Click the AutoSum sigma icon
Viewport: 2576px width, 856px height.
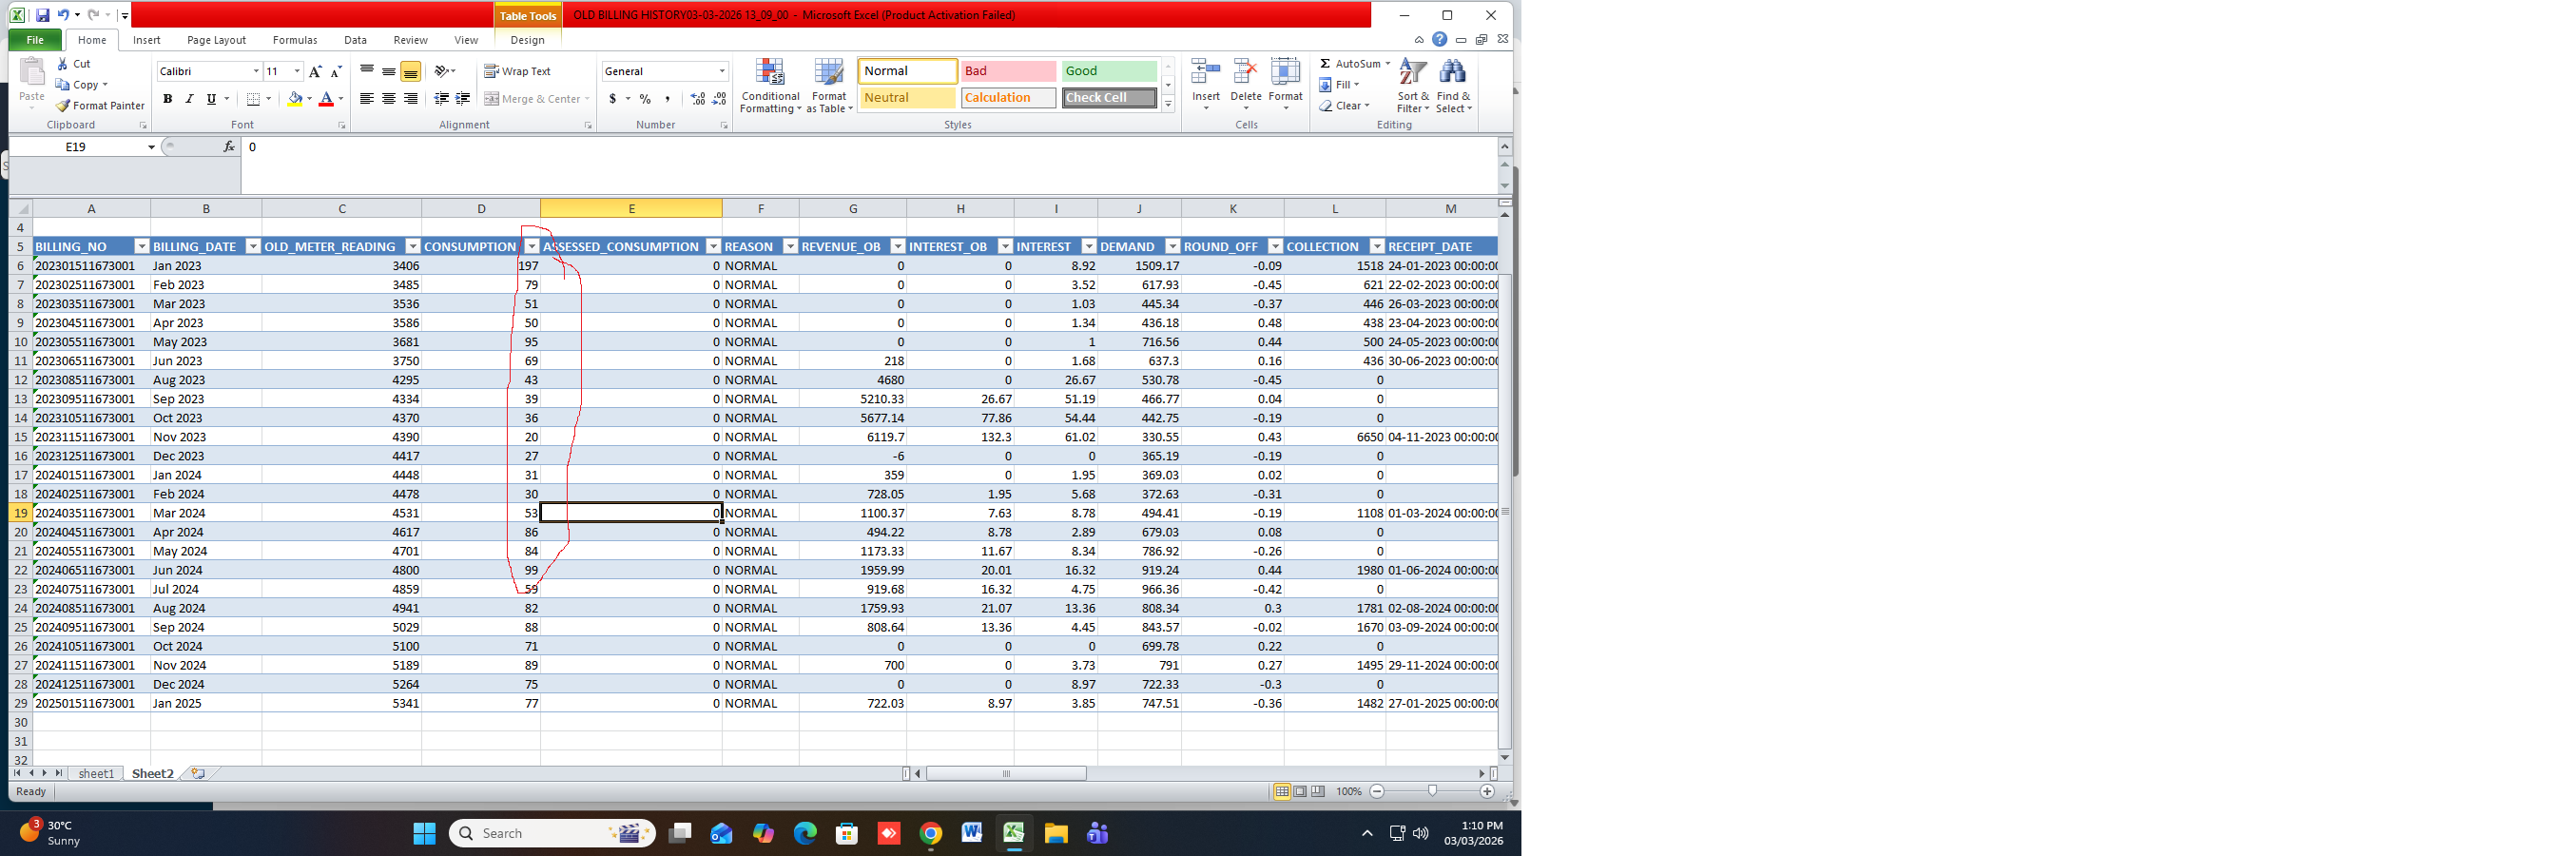(1325, 64)
